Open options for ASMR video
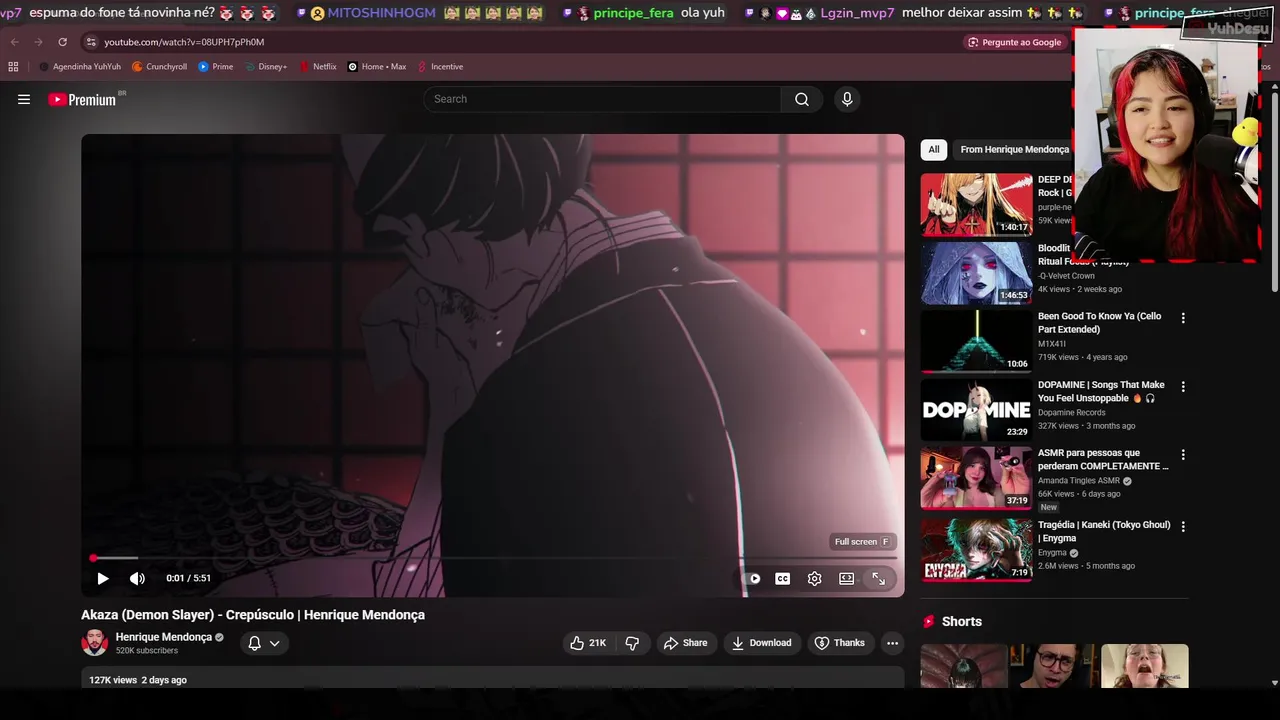 (x=1183, y=454)
